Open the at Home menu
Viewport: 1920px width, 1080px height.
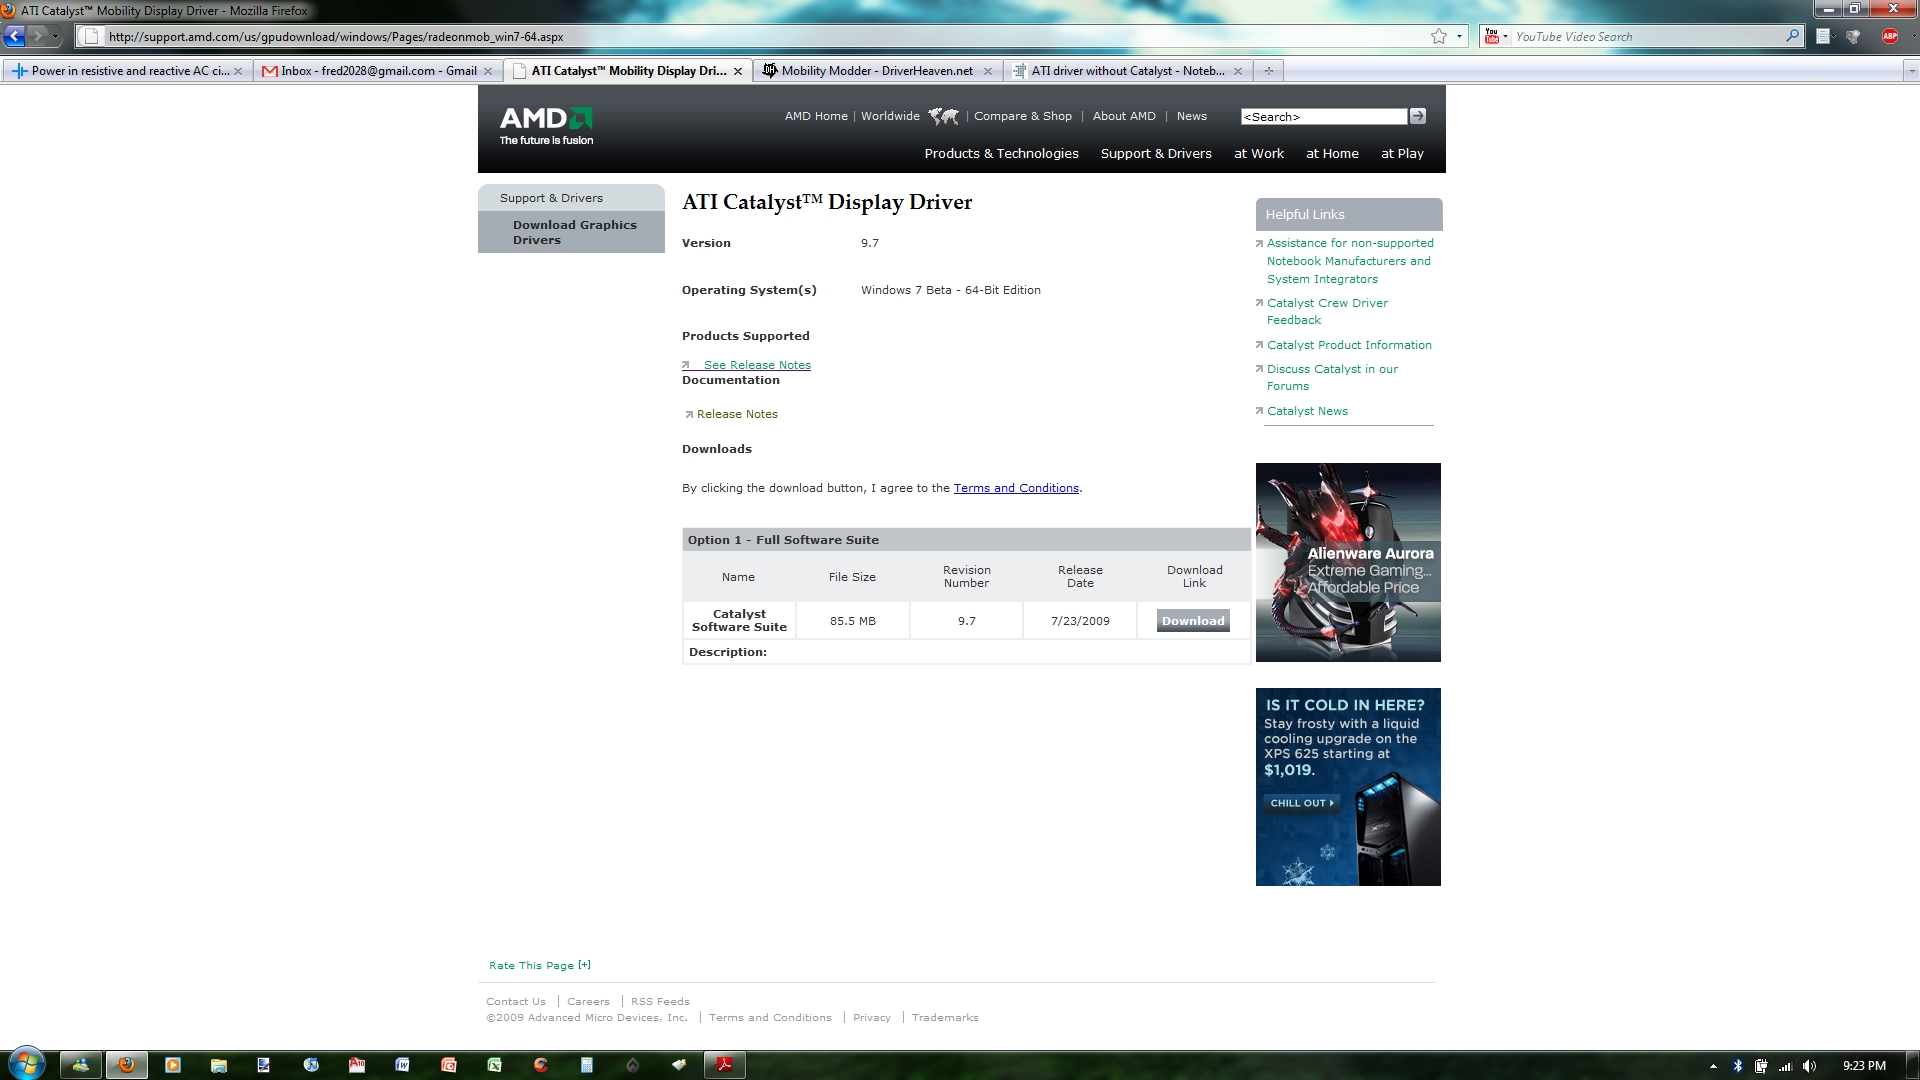(1332, 153)
